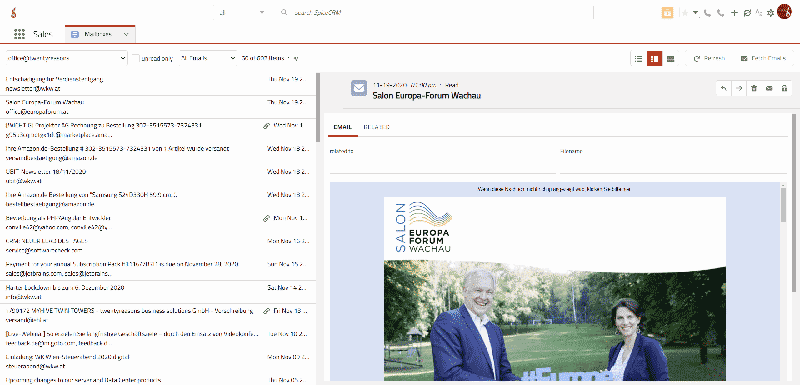Viewport: 800px width, 385px height.
Task: Click the blue Mailboxes tab icon
Action: 75,34
